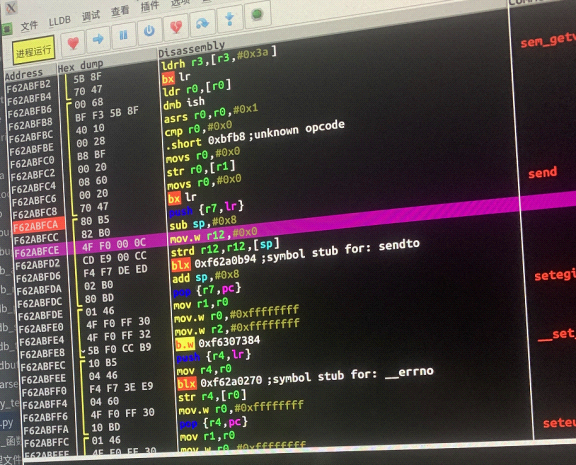Select address F62ABFC0
The width and height of the screenshot is (576, 465).
pos(32,162)
